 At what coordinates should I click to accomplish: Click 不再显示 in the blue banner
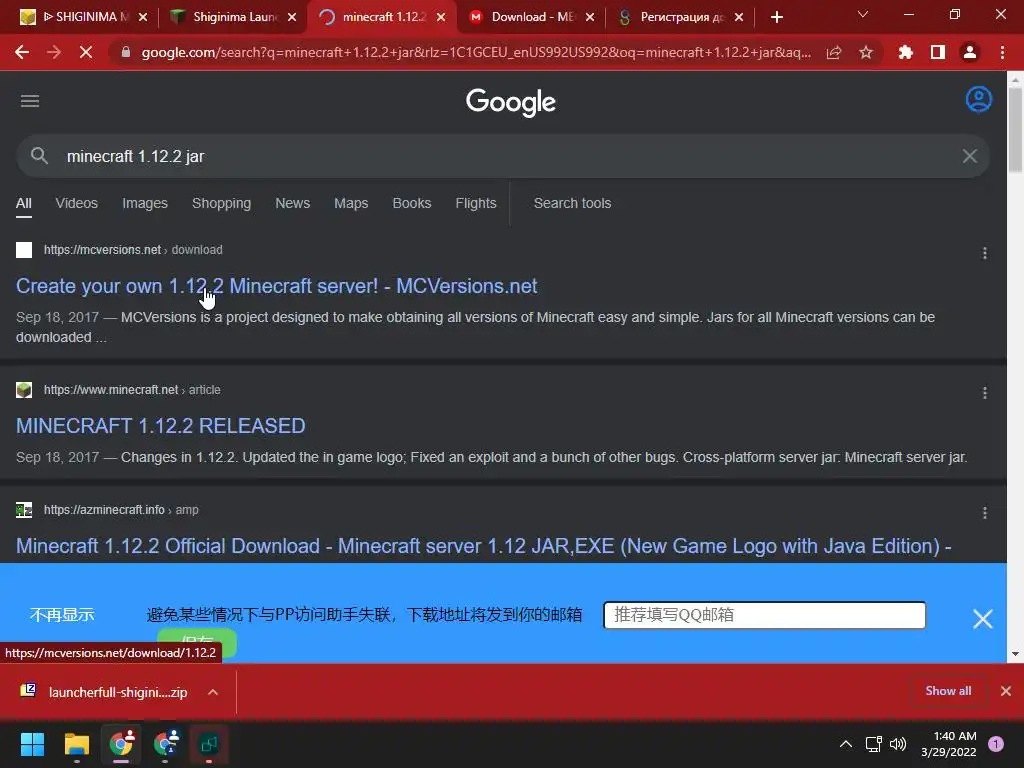click(62, 615)
